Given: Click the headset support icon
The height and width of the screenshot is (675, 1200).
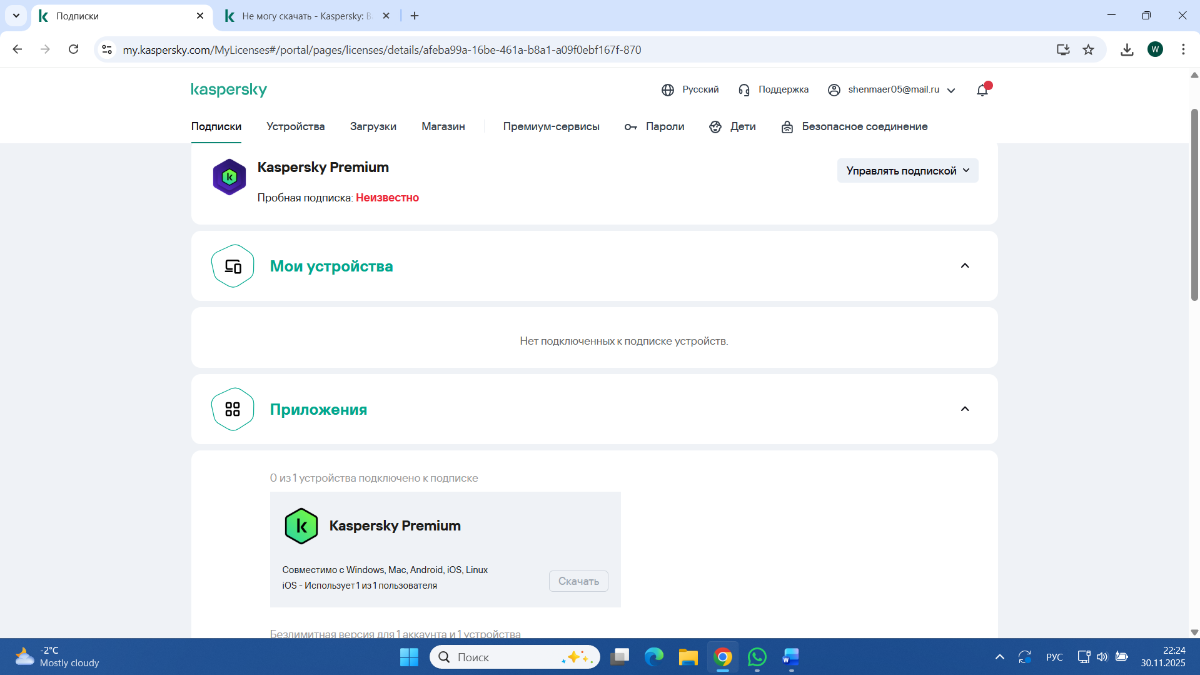Looking at the screenshot, I should click(744, 90).
